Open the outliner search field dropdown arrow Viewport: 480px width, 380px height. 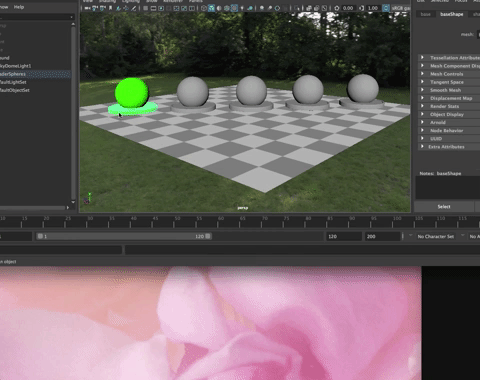[x=72, y=17]
